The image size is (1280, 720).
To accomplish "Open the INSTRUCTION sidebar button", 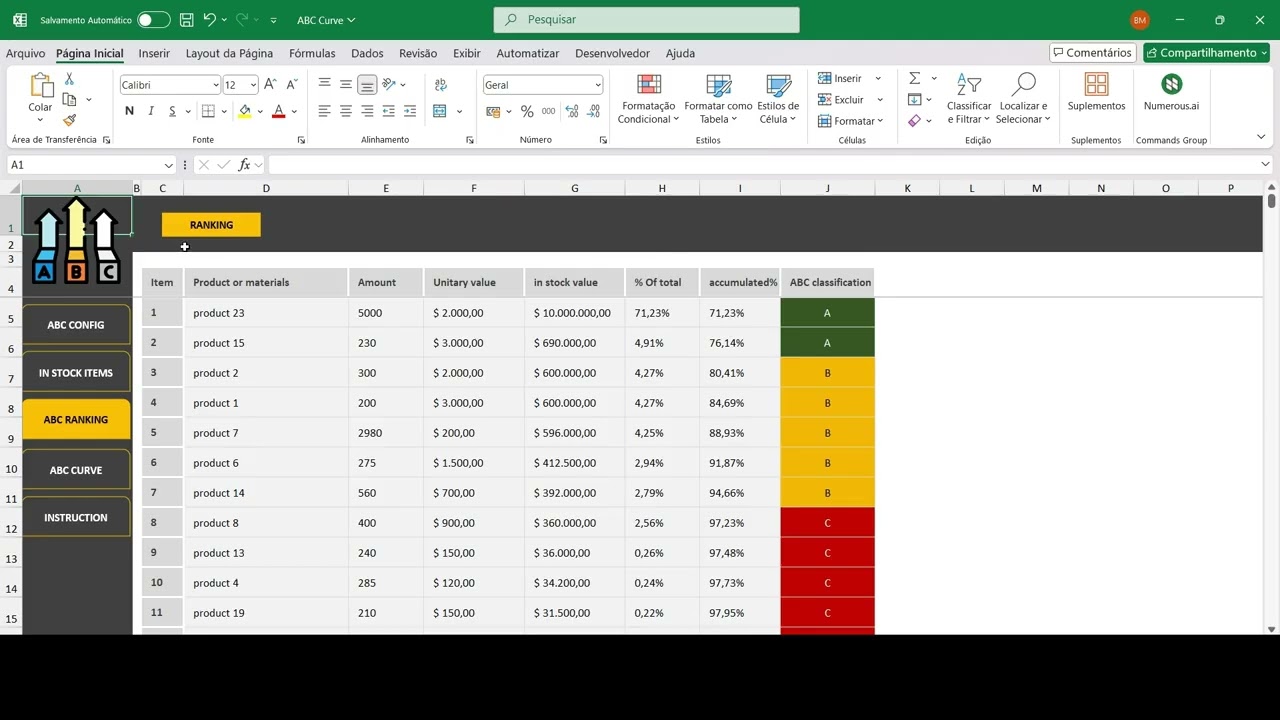I will tap(76, 518).
